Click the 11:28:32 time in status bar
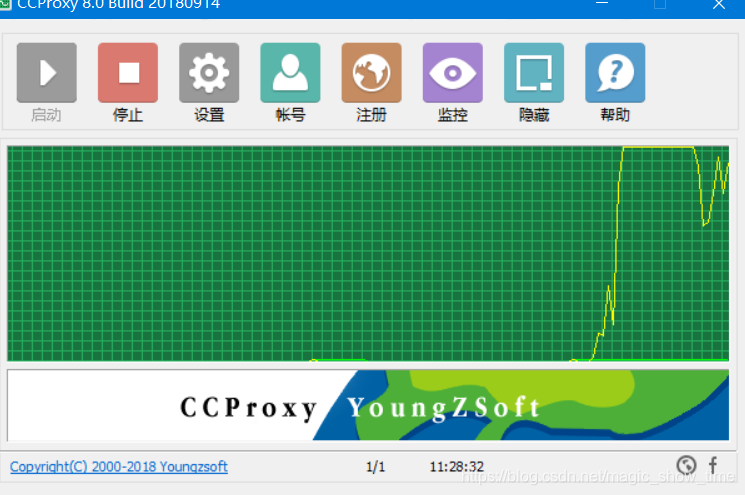745x495 pixels. (457, 467)
